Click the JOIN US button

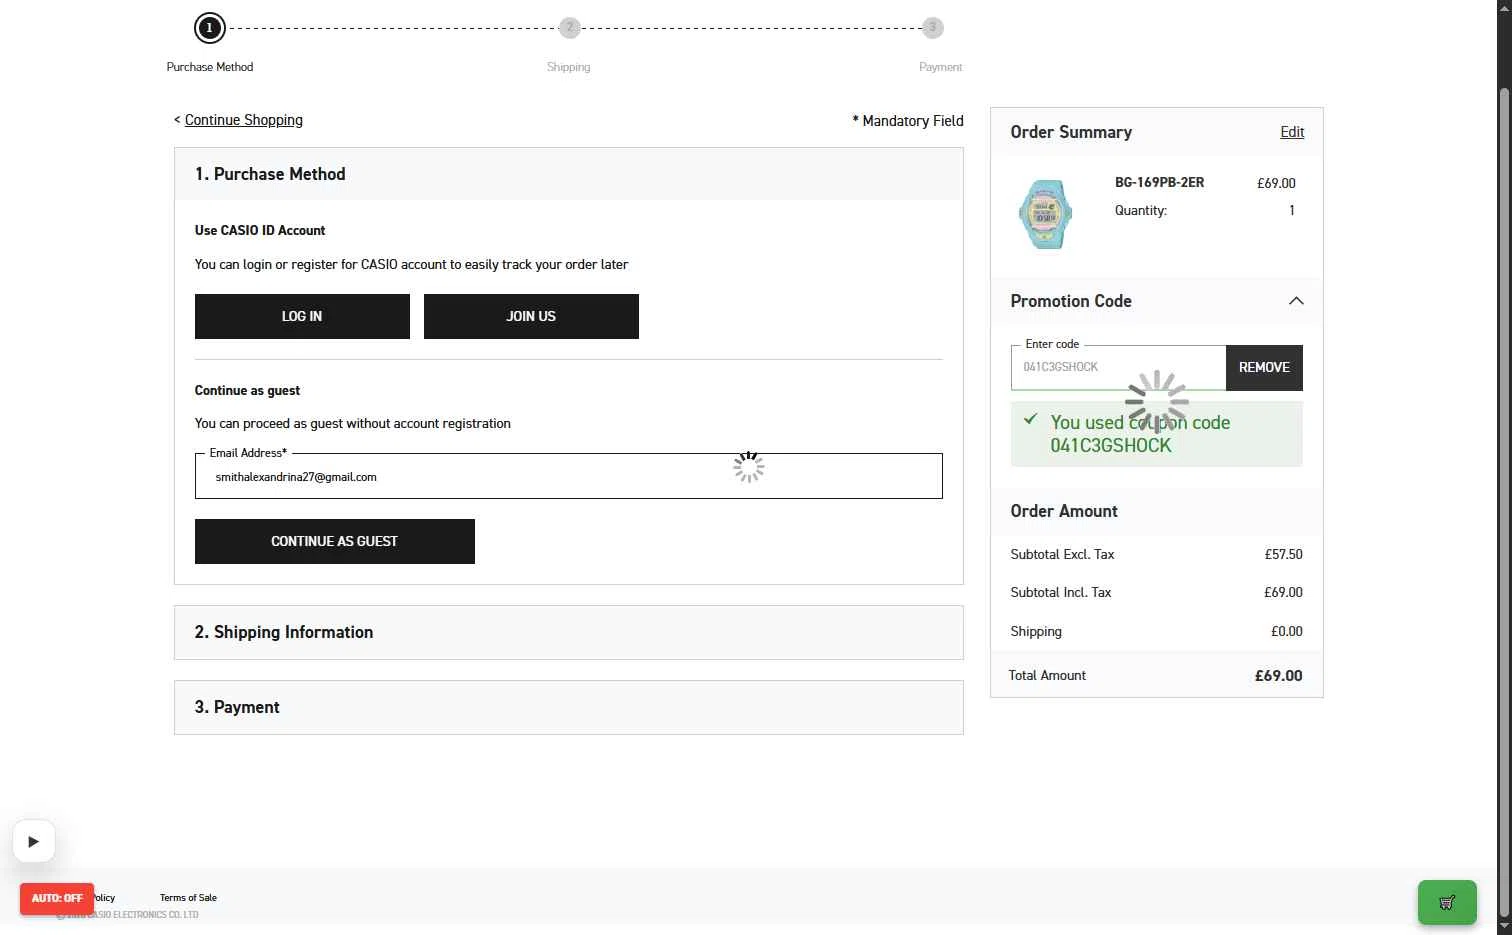(531, 316)
